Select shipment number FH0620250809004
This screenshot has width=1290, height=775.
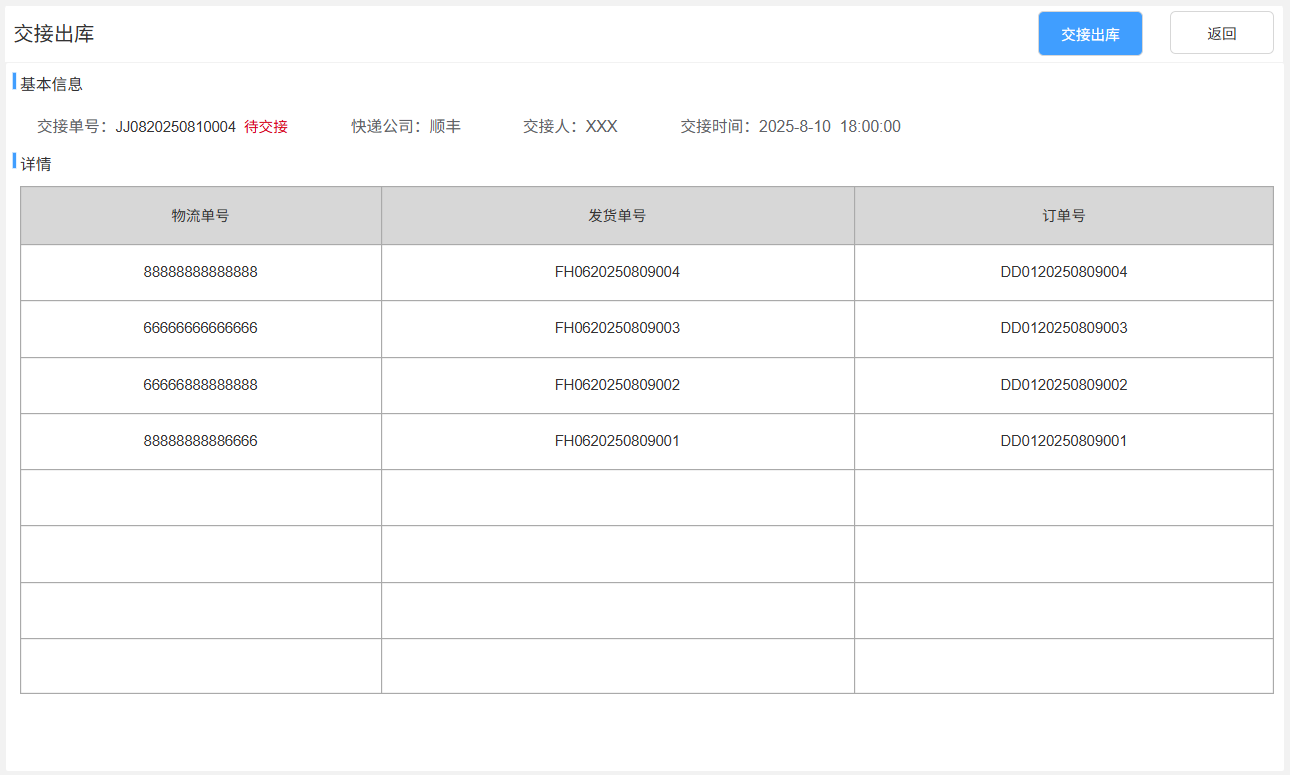617,272
